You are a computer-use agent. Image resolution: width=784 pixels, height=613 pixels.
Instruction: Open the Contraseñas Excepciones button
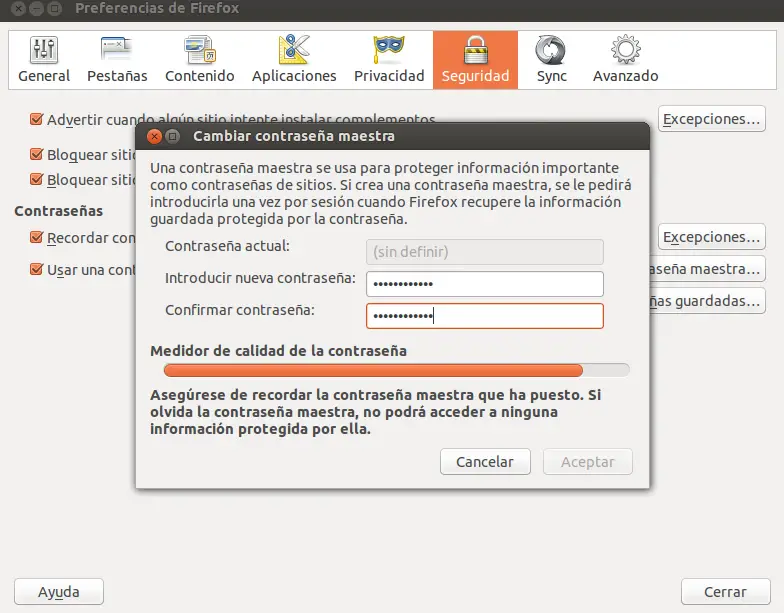712,237
